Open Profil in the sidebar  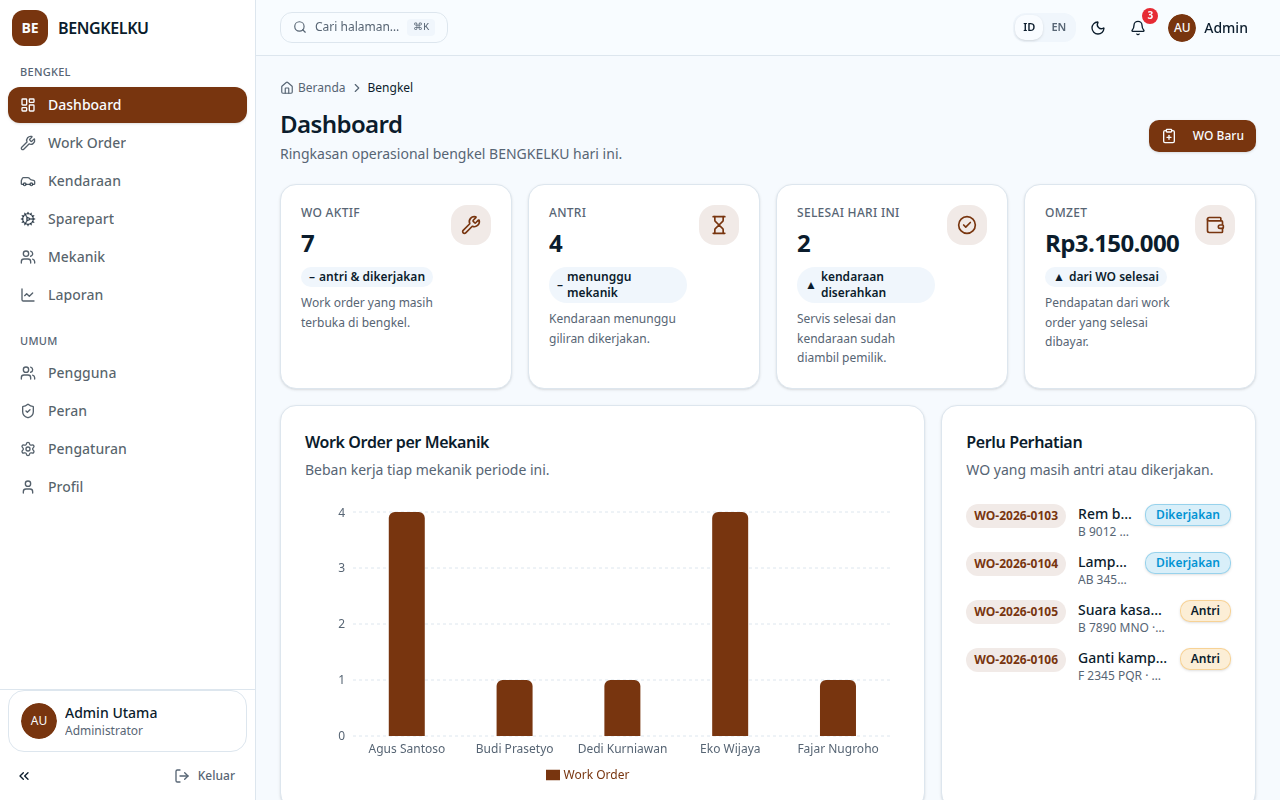point(128,487)
